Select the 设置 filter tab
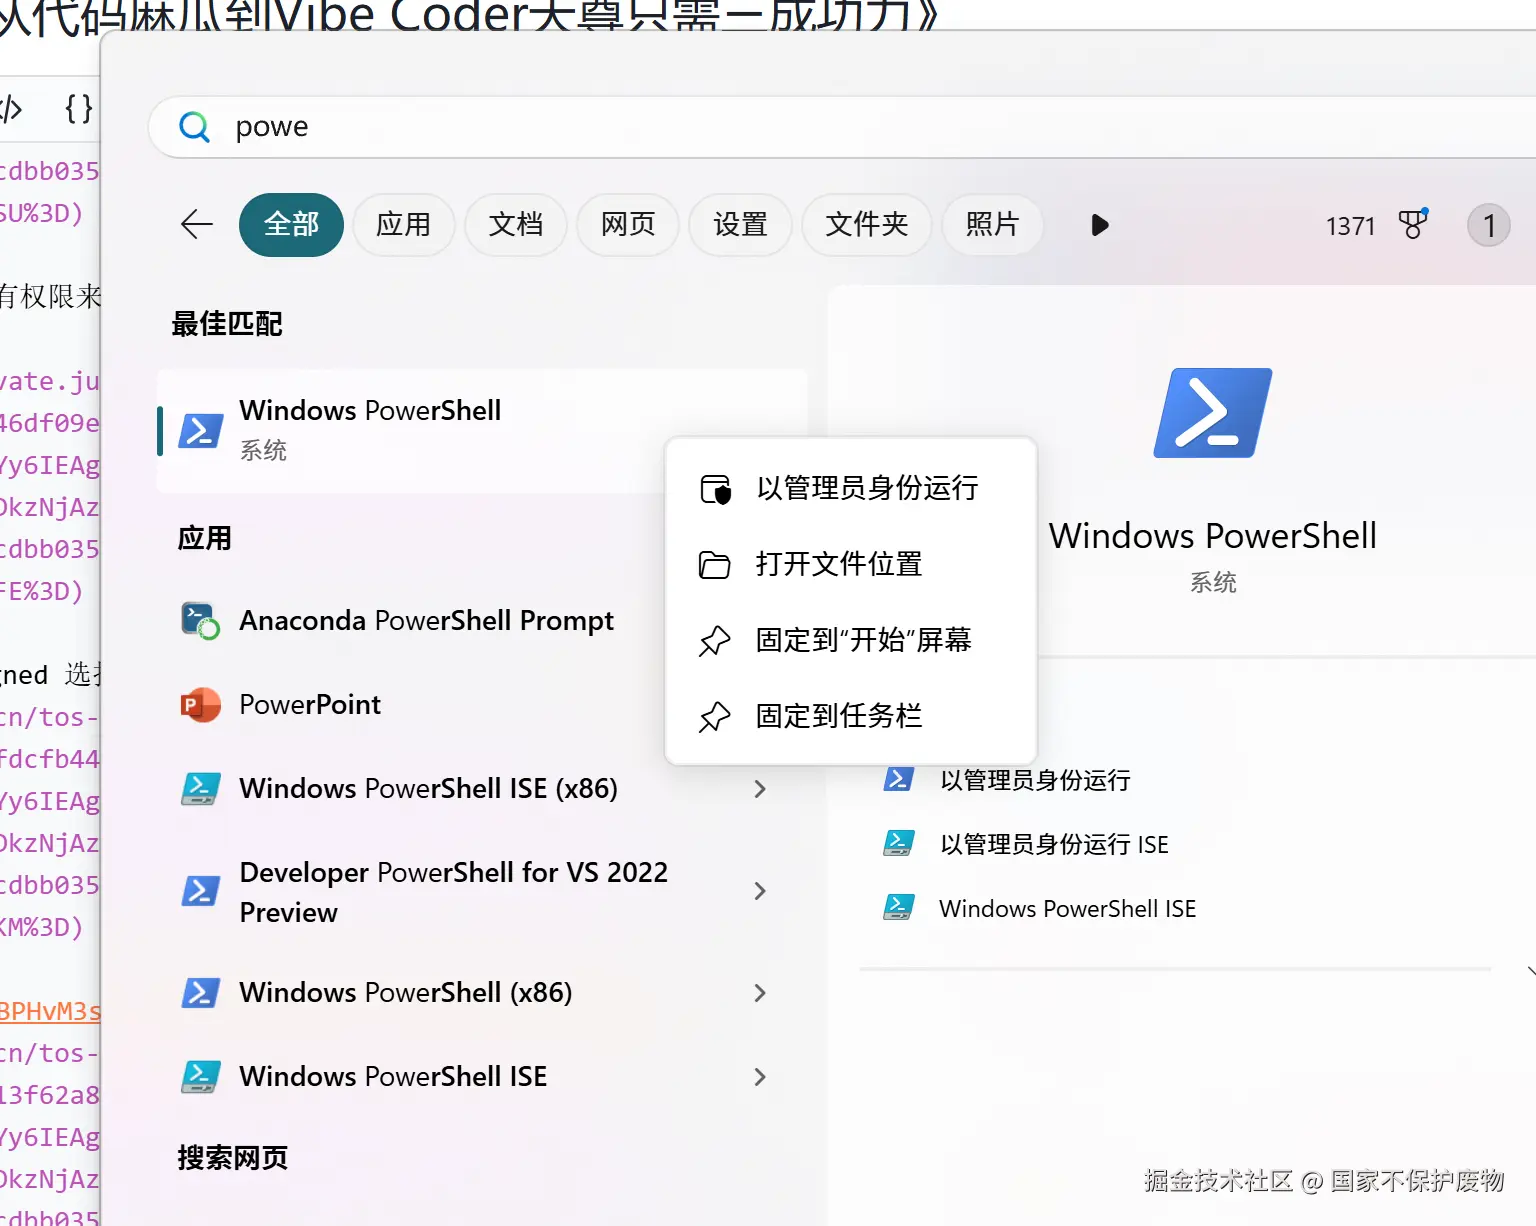The width and height of the screenshot is (1536, 1226). tap(740, 225)
